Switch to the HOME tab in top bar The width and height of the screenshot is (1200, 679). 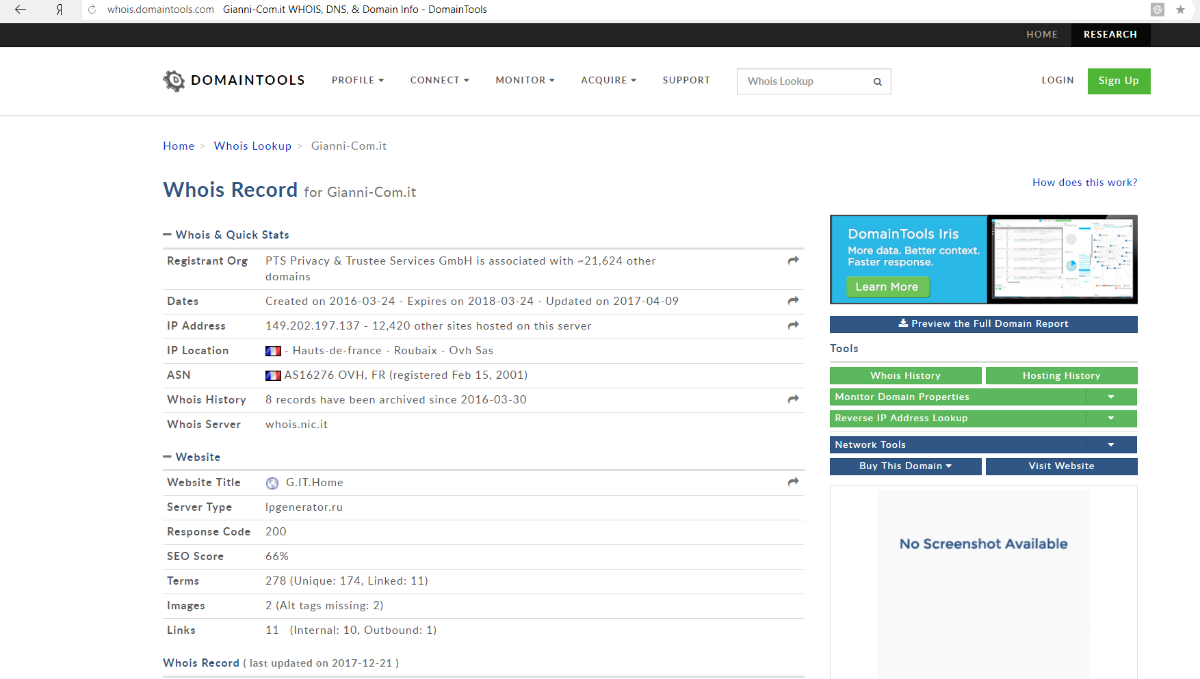(x=1042, y=34)
